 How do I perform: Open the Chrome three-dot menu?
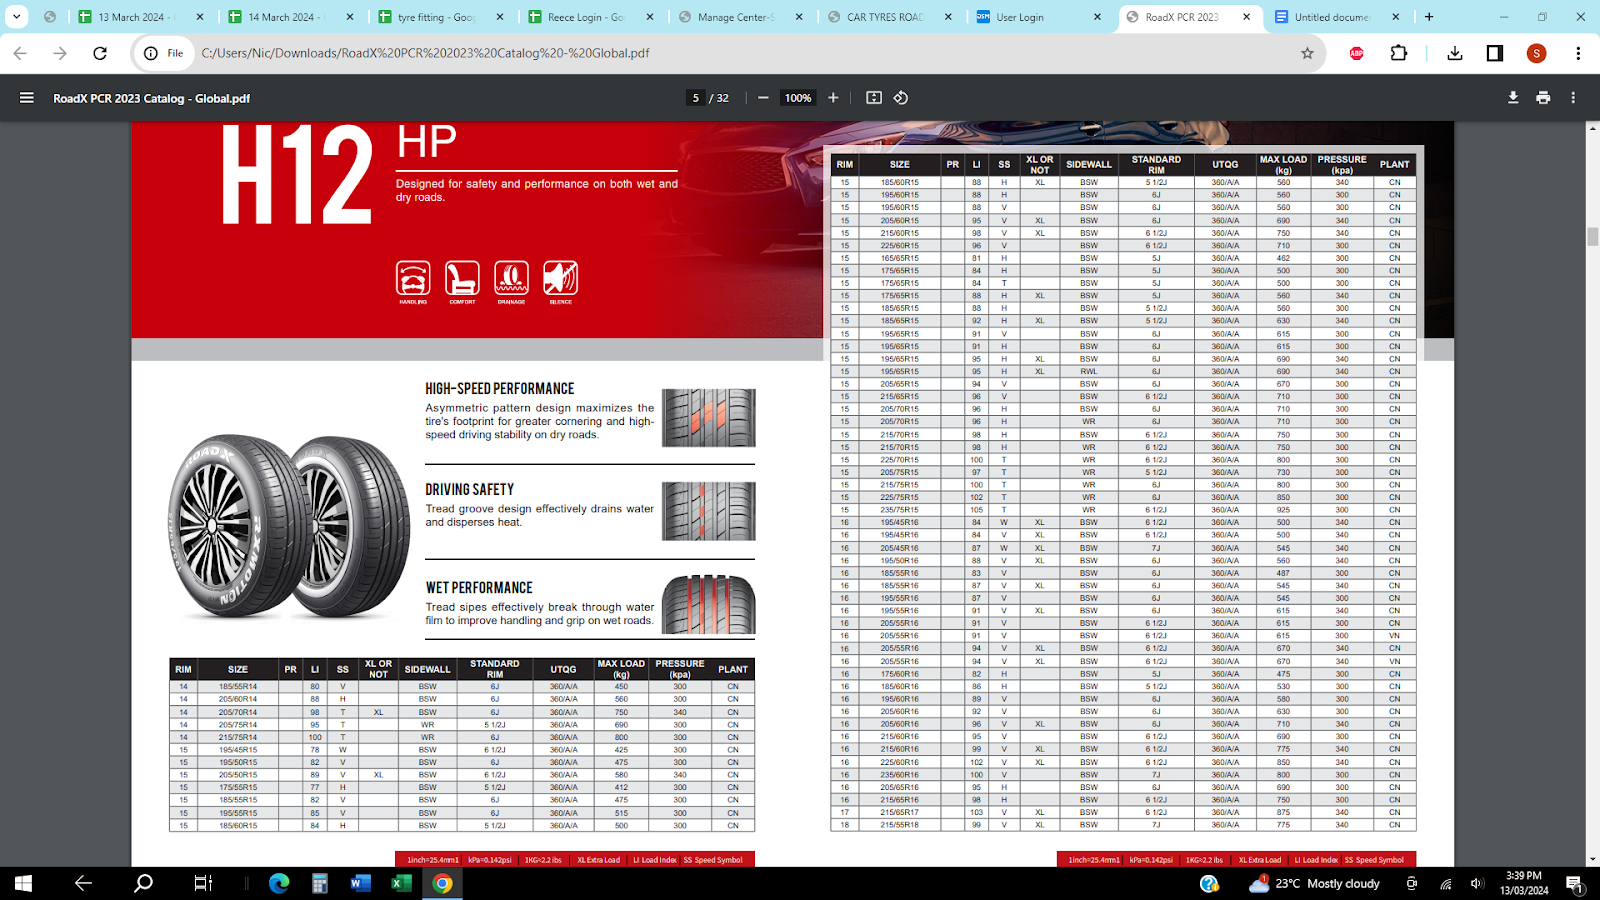[1578, 53]
